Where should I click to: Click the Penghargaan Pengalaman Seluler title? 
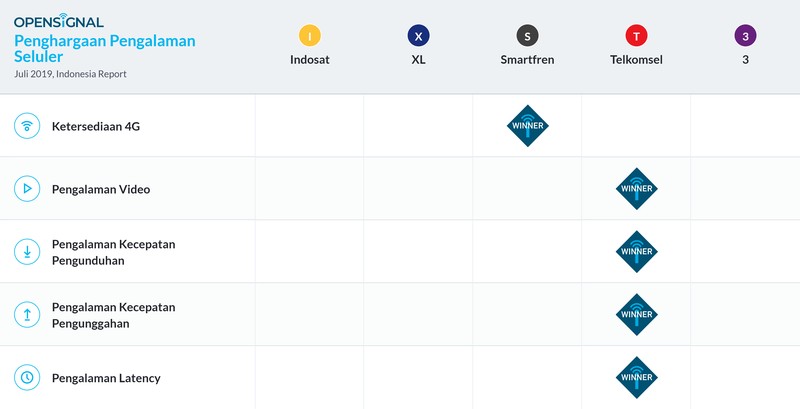[105, 48]
